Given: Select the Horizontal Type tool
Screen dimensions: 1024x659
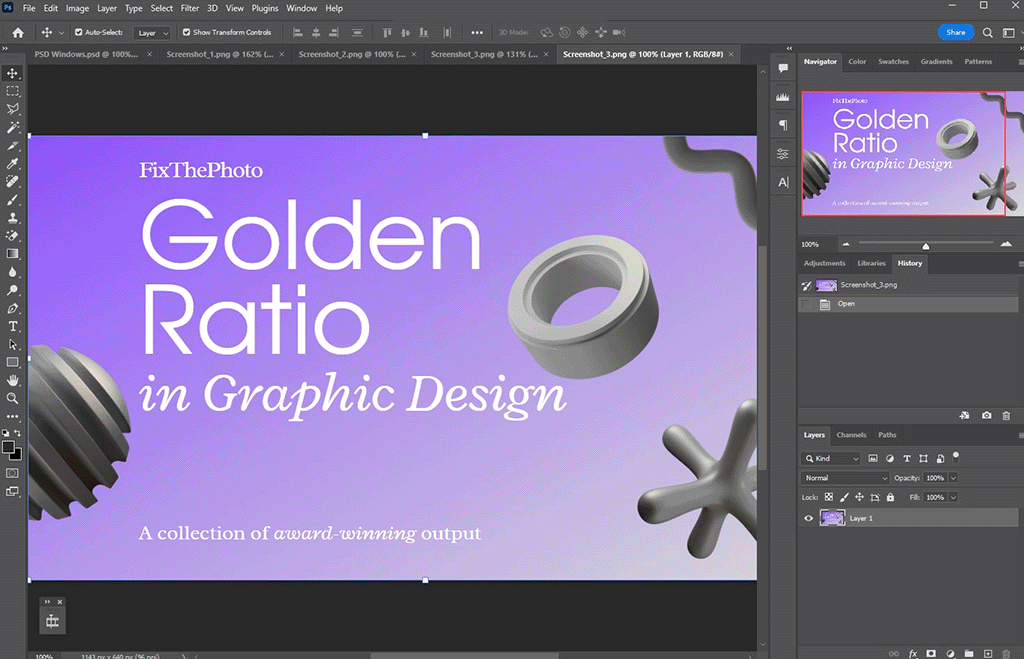Looking at the screenshot, I should tap(13, 326).
